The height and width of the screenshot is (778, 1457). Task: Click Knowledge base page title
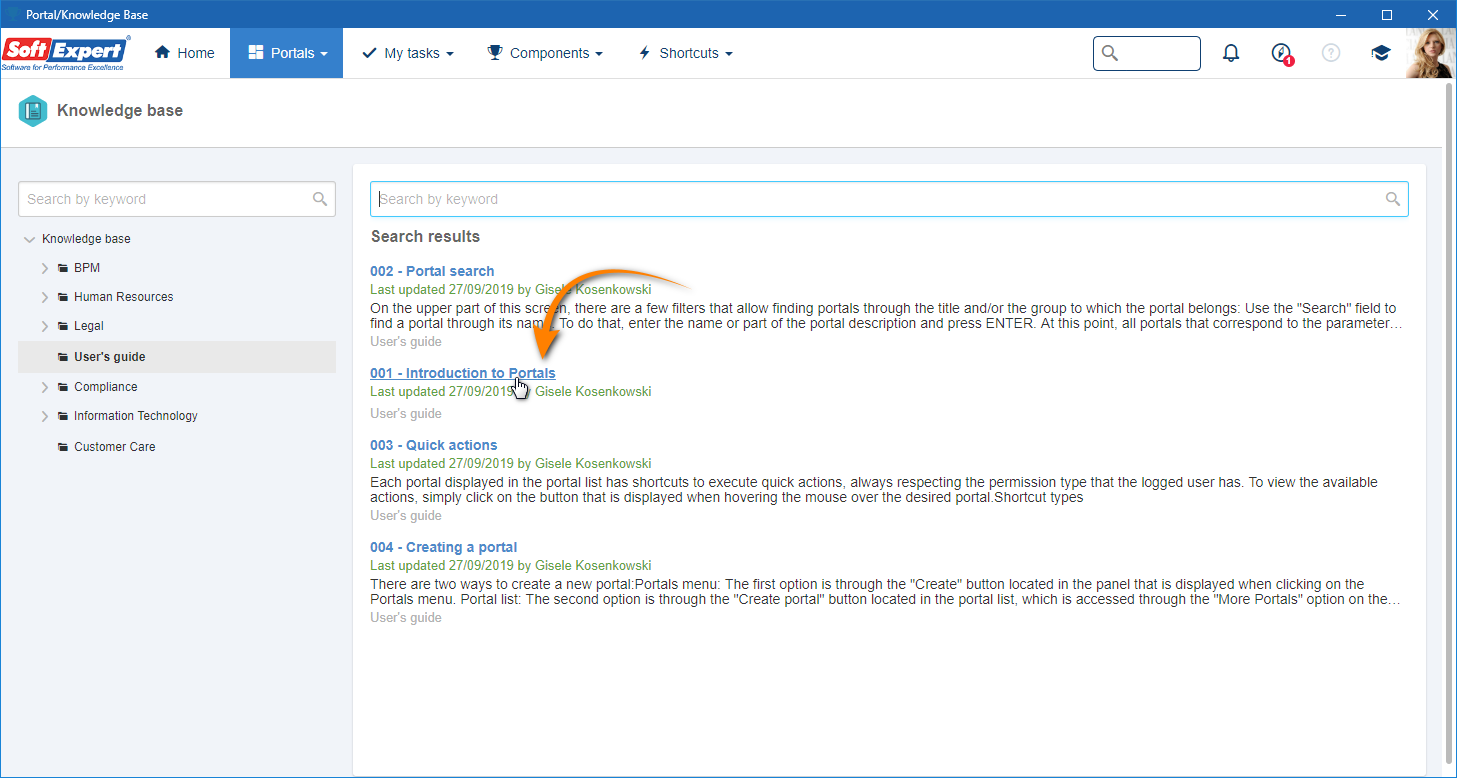tap(120, 111)
